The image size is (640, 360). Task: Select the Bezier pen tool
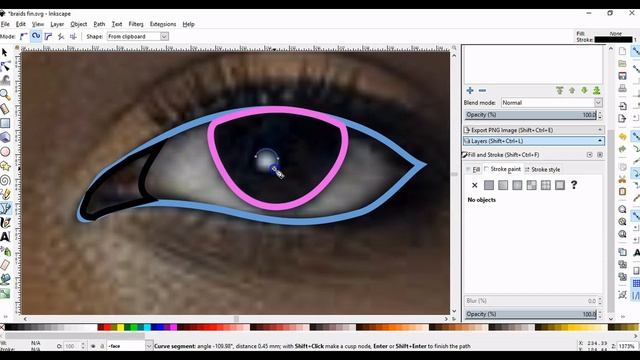[5, 209]
